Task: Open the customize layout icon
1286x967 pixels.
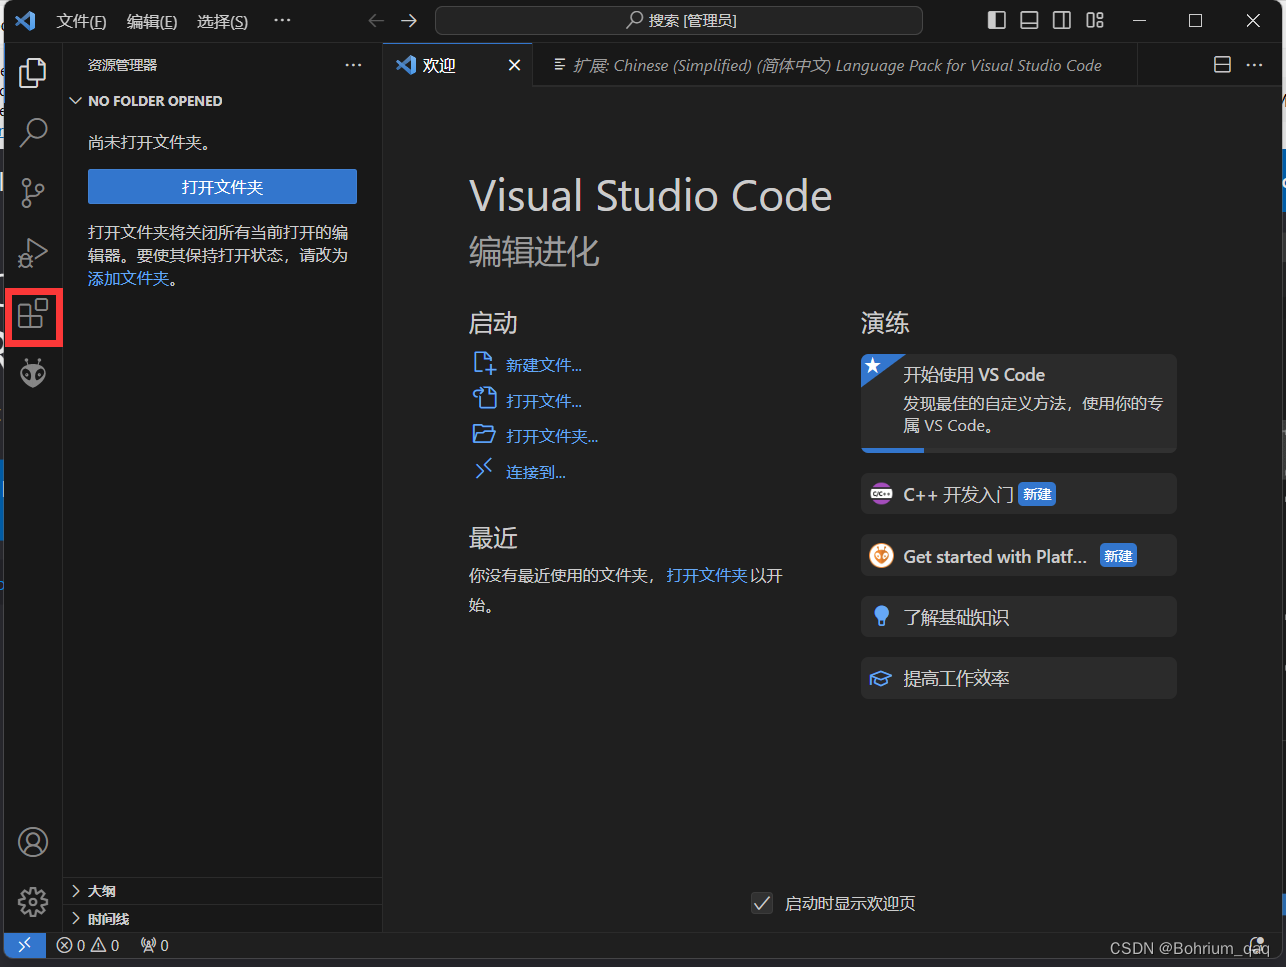Action: (1095, 20)
